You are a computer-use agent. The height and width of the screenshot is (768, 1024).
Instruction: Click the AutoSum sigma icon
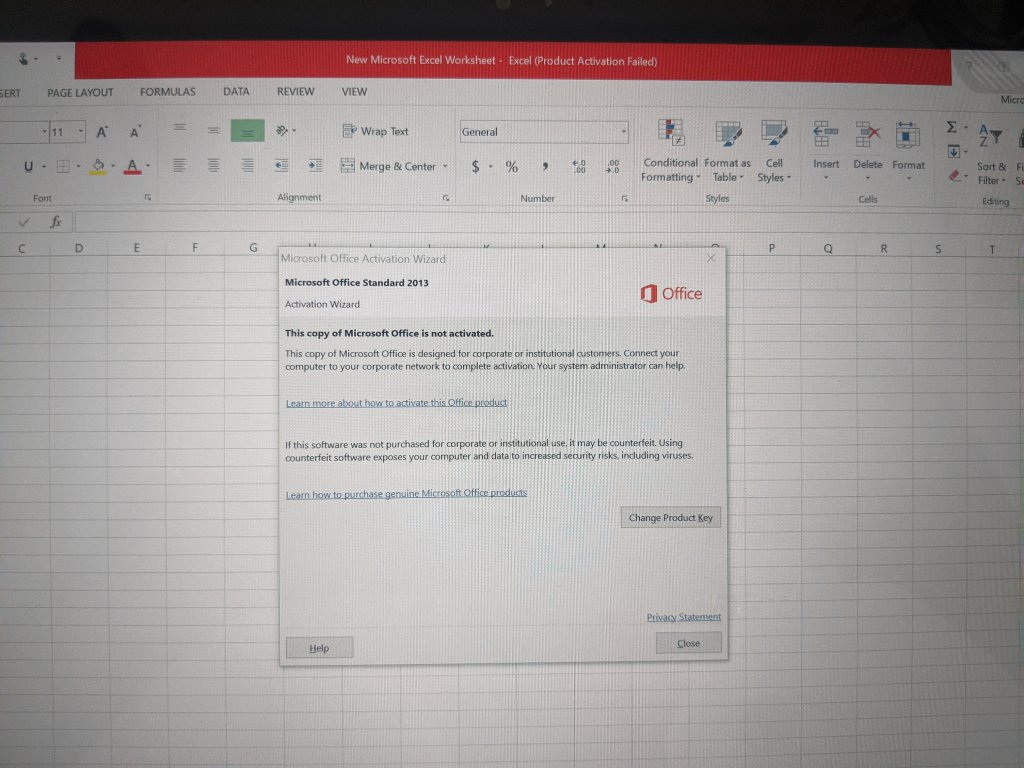(x=952, y=127)
